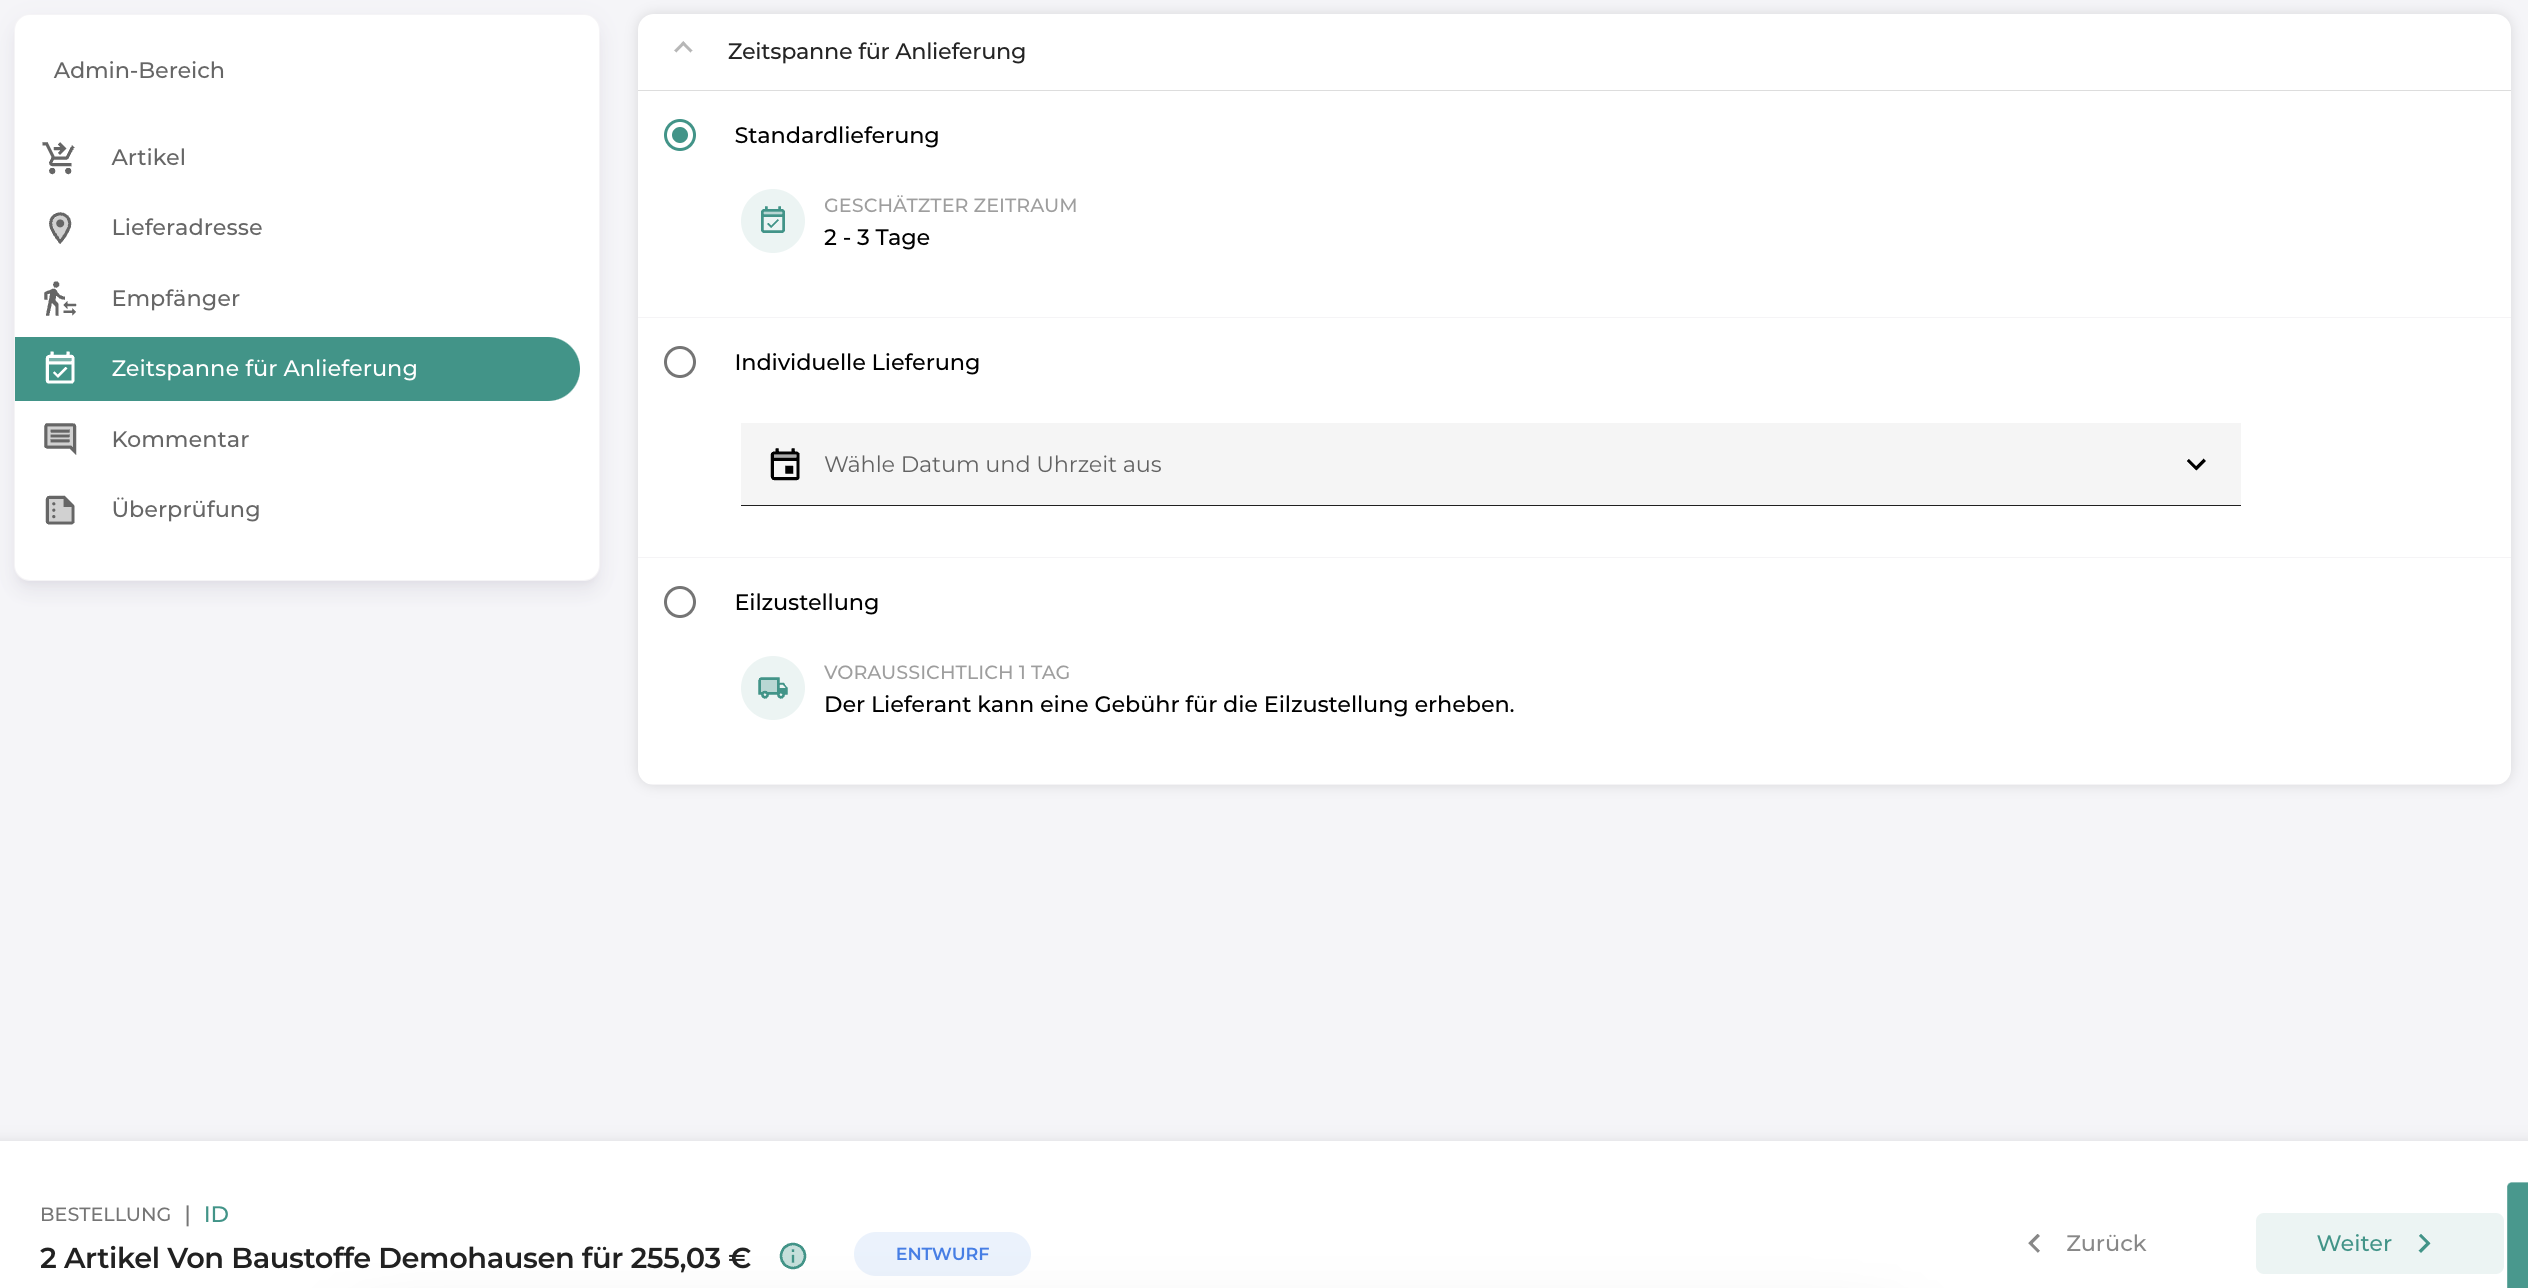
Task: Select the Individuelle Lieferung radio button
Action: [x=680, y=362]
